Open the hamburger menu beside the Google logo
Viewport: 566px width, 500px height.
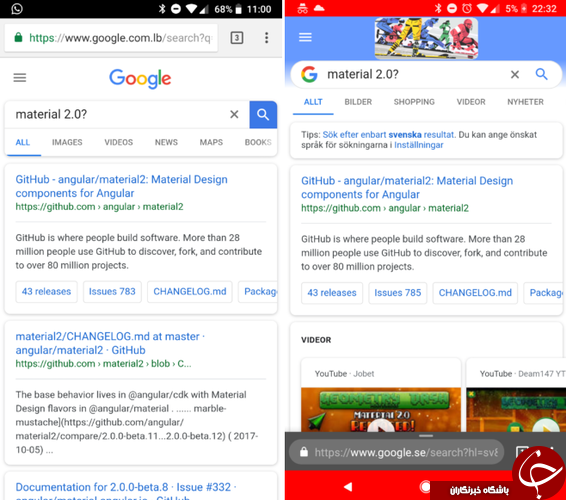click(20, 78)
